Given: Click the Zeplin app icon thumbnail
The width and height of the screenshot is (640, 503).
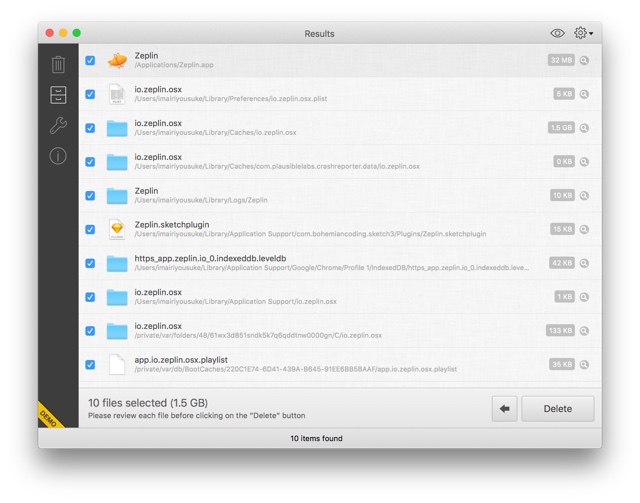Looking at the screenshot, I should click(x=117, y=60).
